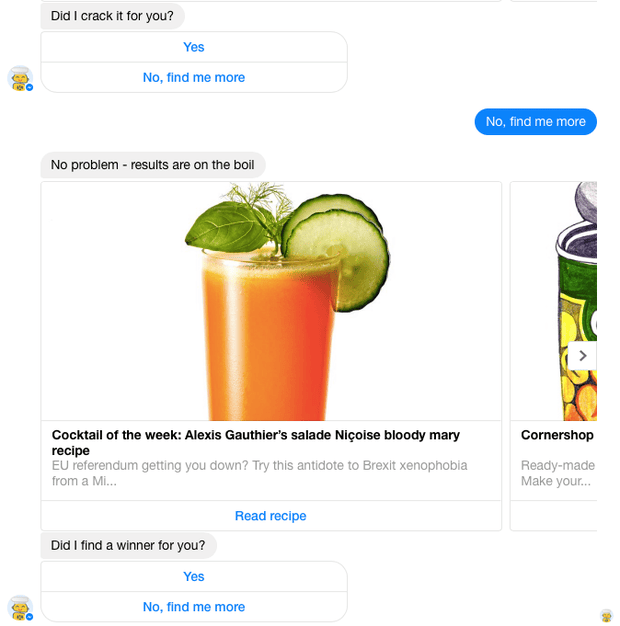Click the 'Did I crack it for you?' message bubble
The image size is (620, 626).
pos(112,16)
